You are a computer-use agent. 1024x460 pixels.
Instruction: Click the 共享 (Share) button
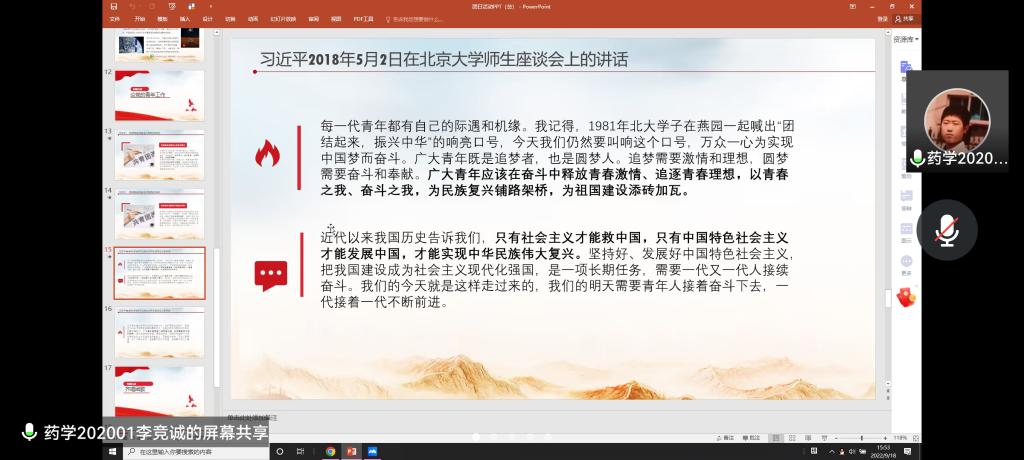[x=904, y=19]
